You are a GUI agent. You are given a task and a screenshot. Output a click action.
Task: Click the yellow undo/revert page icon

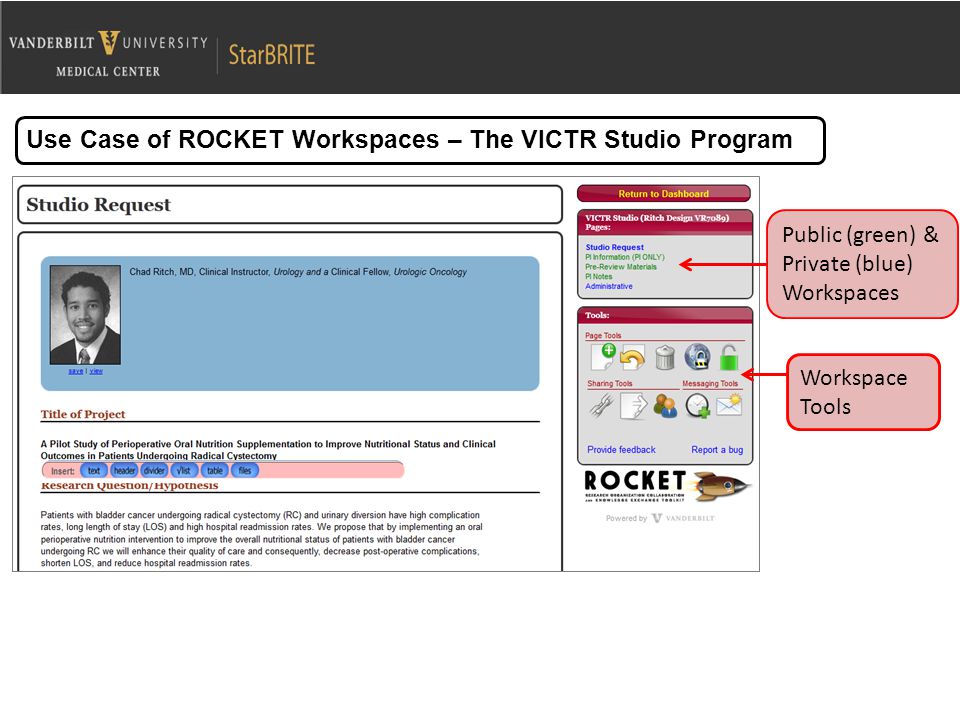pyautogui.click(x=632, y=358)
